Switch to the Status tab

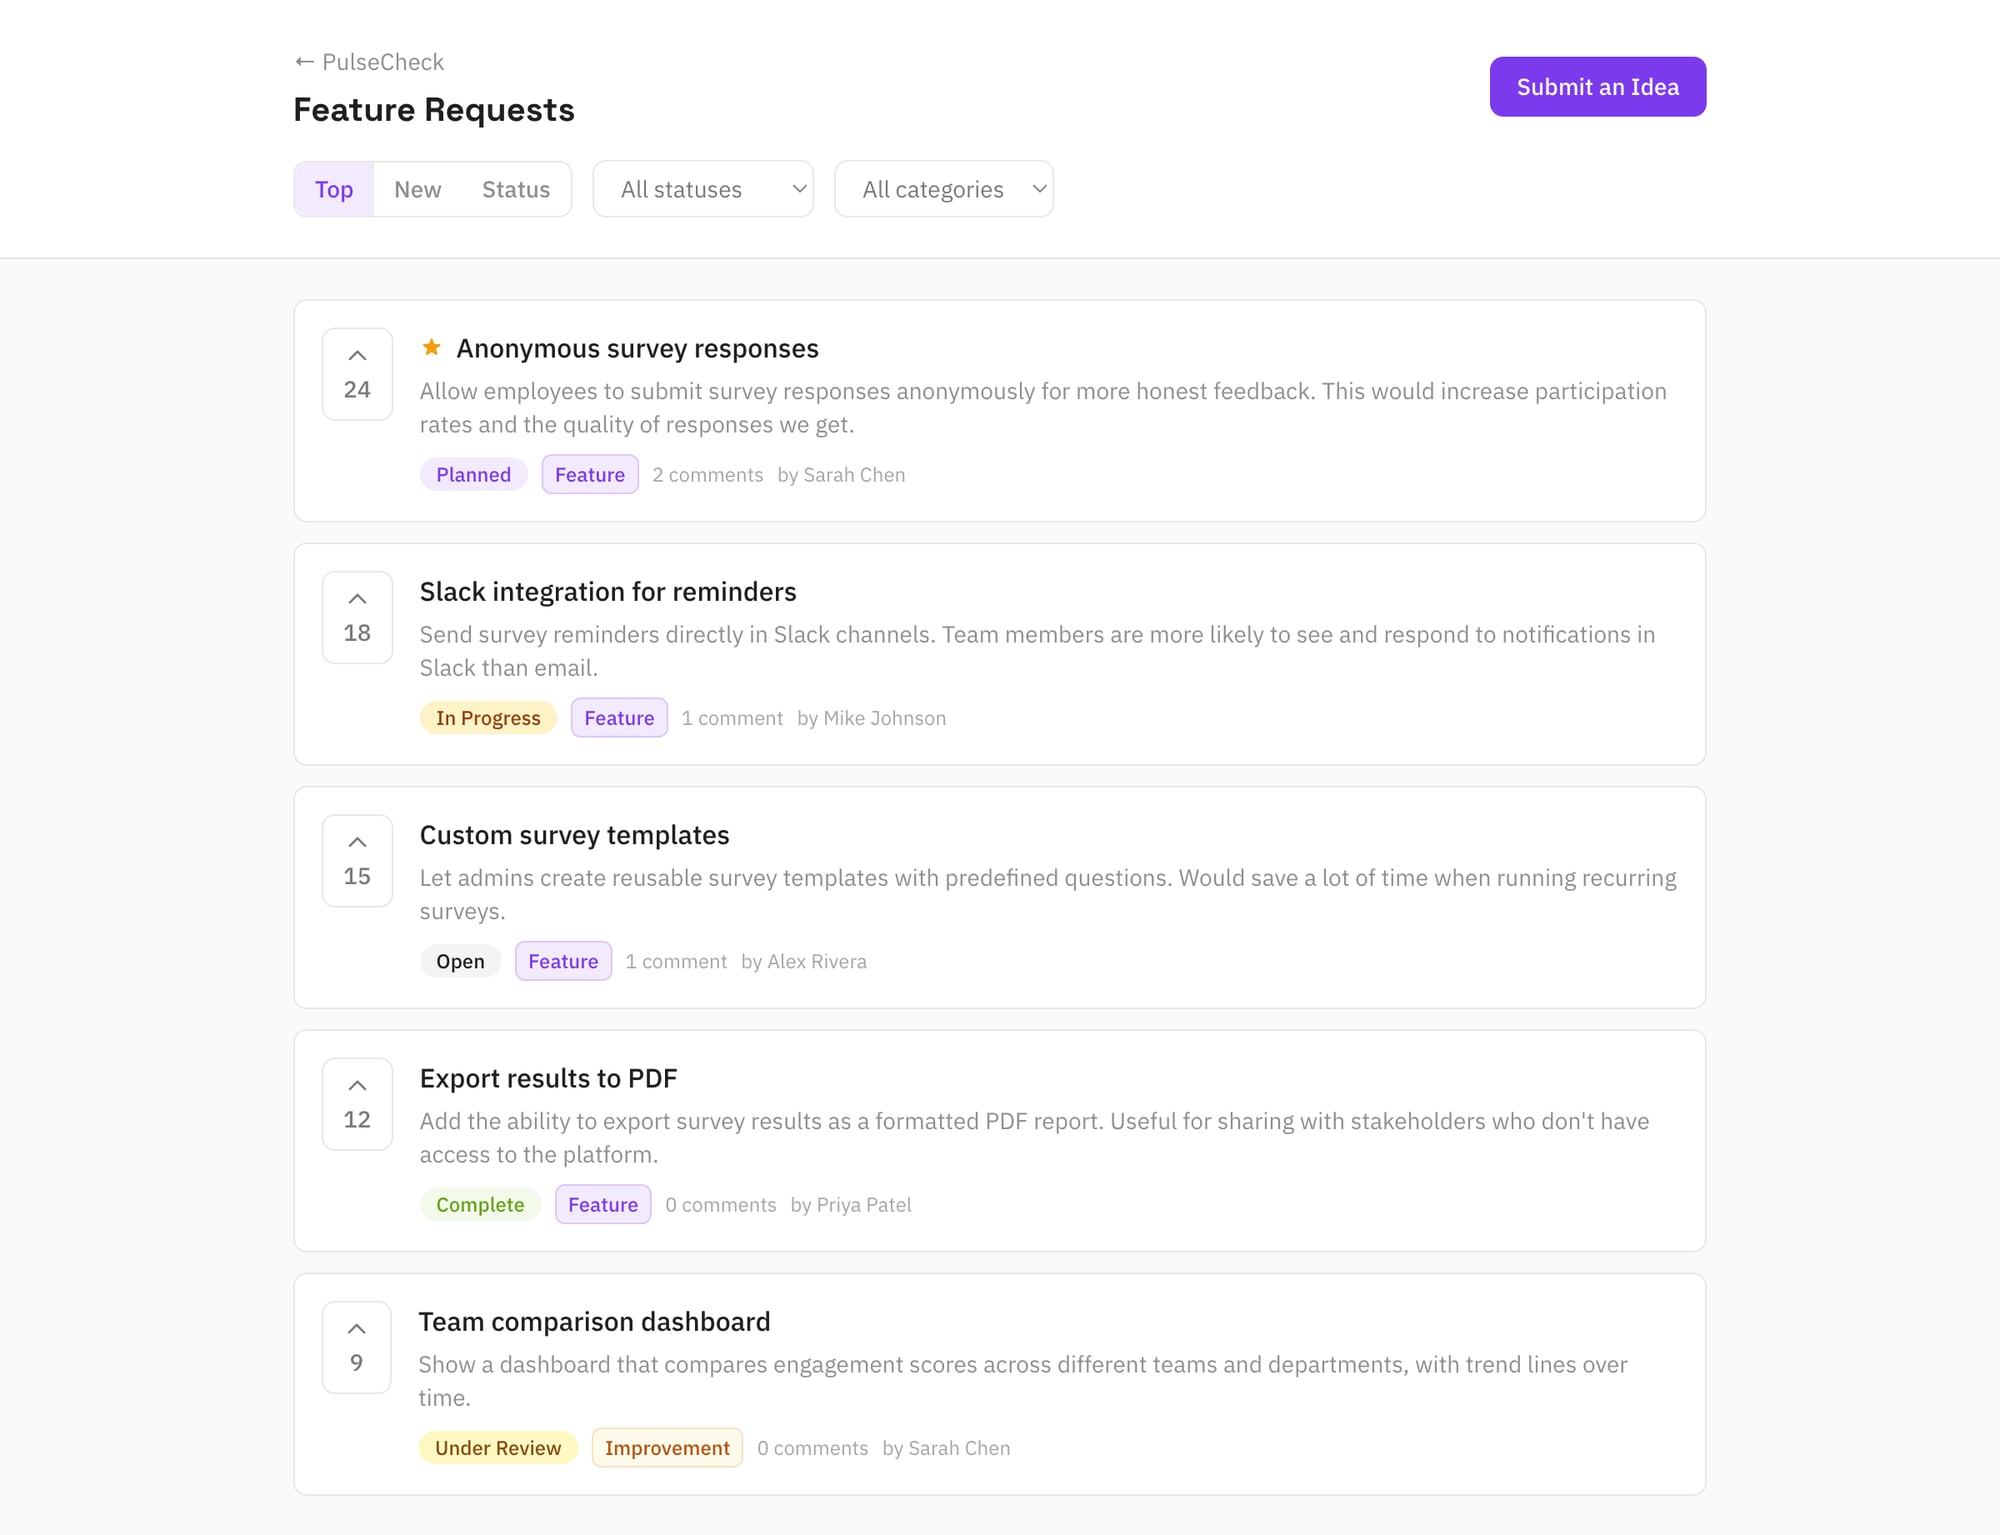516,188
